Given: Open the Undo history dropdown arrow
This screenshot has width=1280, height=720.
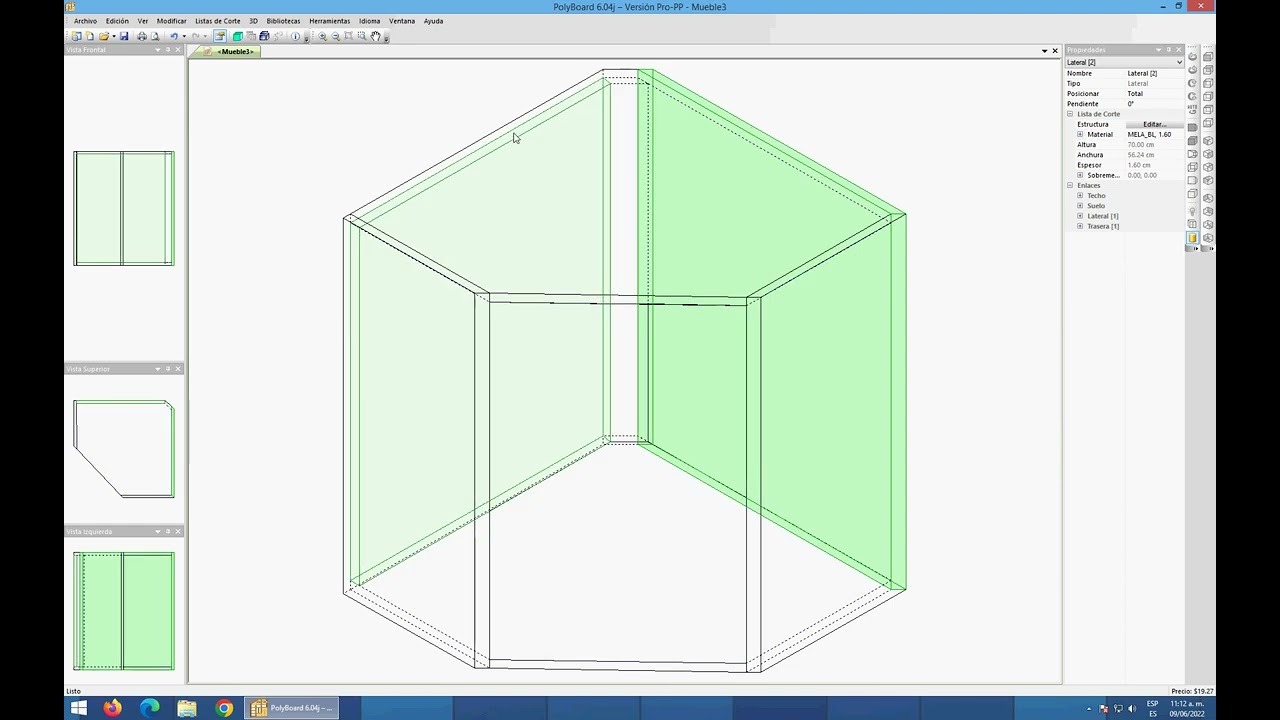Looking at the screenshot, I should click(184, 36).
